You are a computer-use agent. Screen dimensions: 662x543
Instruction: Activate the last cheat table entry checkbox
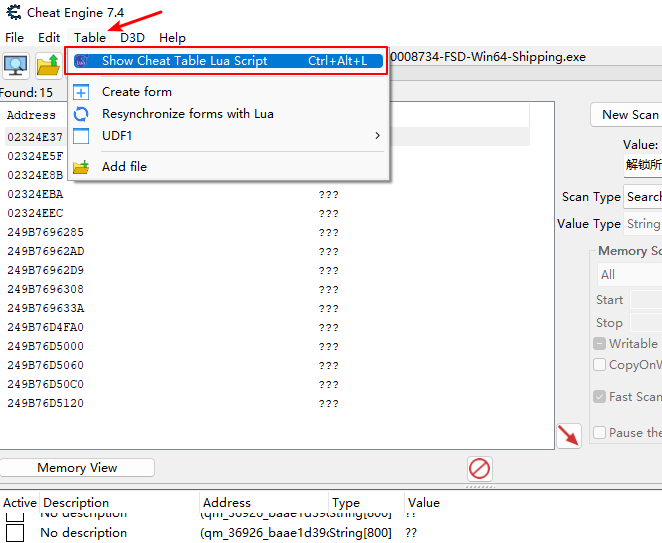(x=15, y=533)
